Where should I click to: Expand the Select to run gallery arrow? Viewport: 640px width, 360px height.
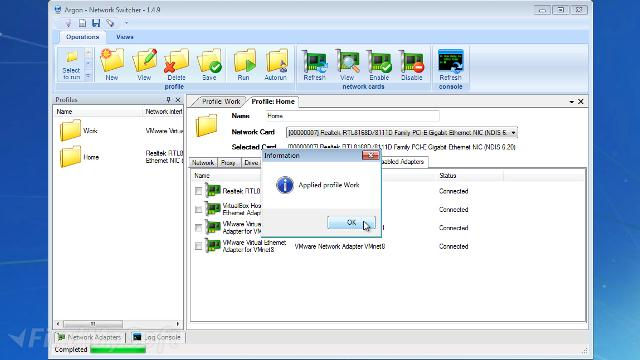click(x=88, y=76)
